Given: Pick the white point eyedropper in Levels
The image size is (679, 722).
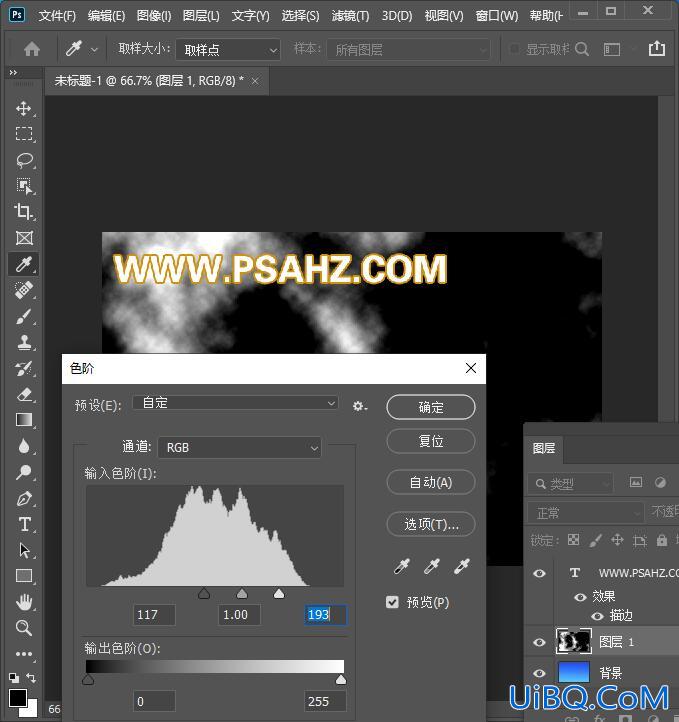Looking at the screenshot, I should coord(461,566).
